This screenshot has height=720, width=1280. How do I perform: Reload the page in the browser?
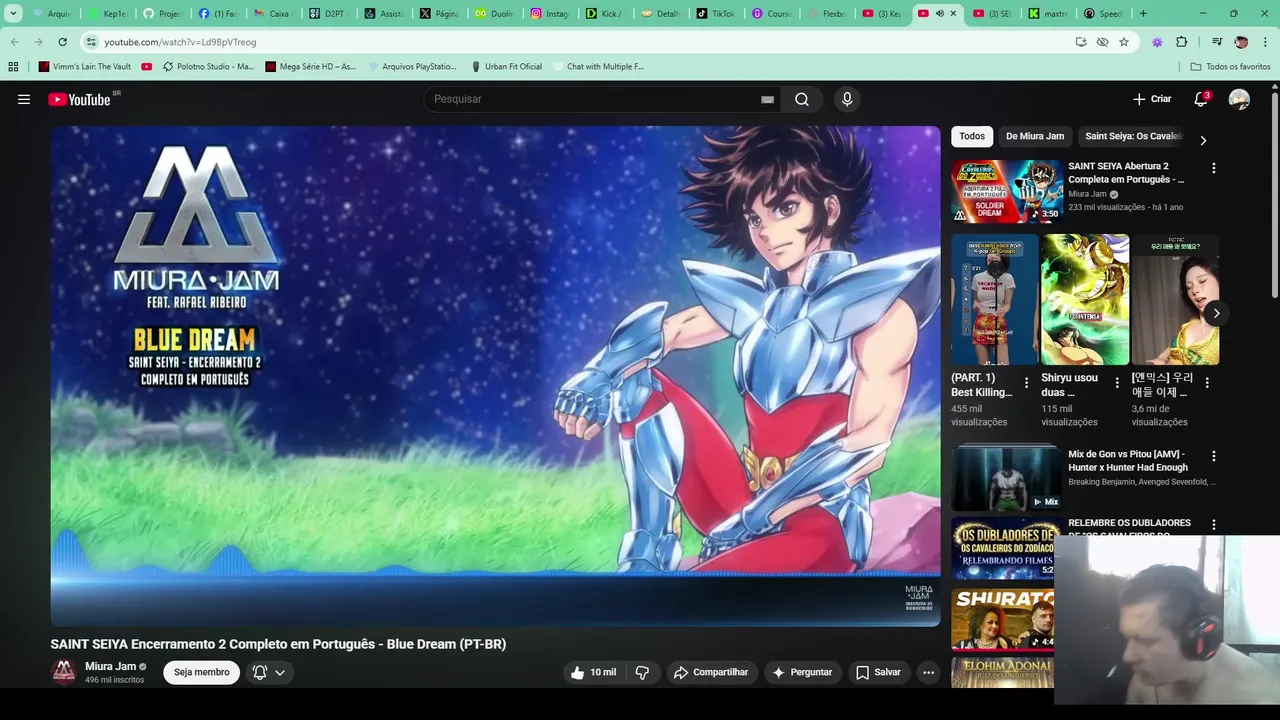tap(62, 42)
